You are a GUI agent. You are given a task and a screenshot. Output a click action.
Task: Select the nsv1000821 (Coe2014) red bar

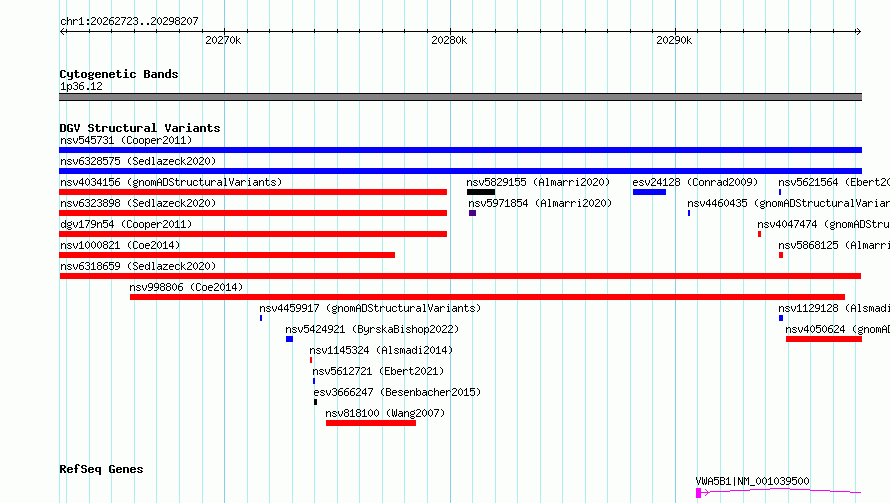point(227,255)
